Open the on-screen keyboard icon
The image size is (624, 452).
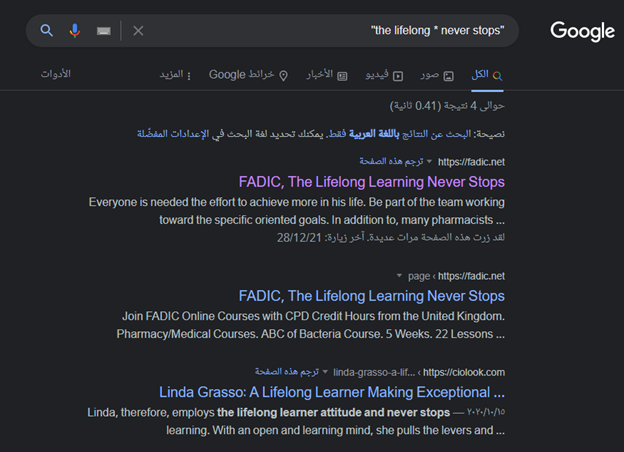(103, 31)
